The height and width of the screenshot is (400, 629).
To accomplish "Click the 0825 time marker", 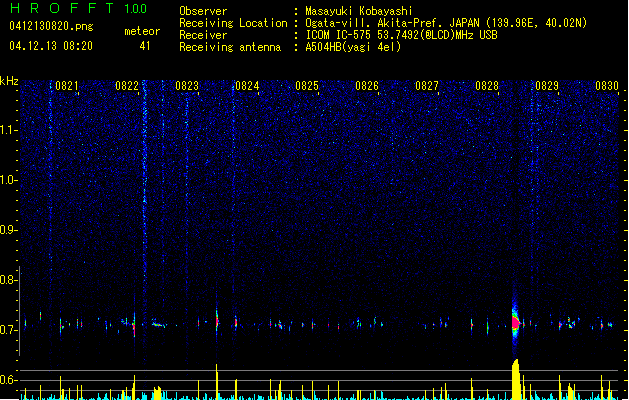I will pos(307,86).
